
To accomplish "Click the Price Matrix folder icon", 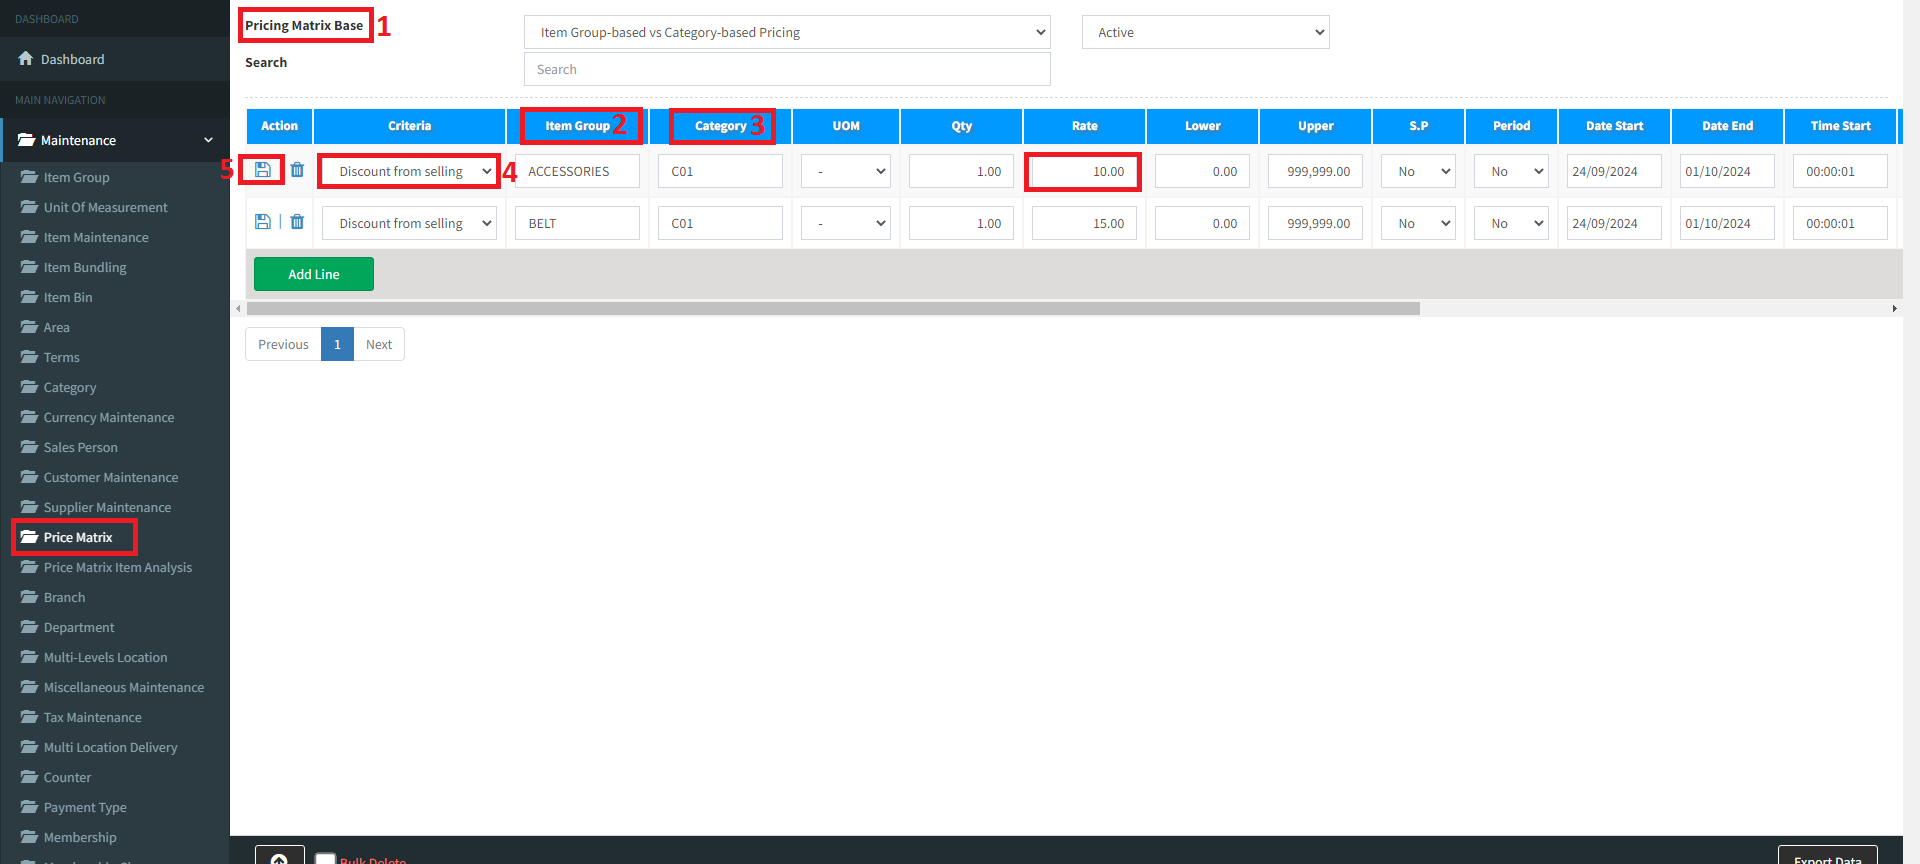I will pos(29,537).
